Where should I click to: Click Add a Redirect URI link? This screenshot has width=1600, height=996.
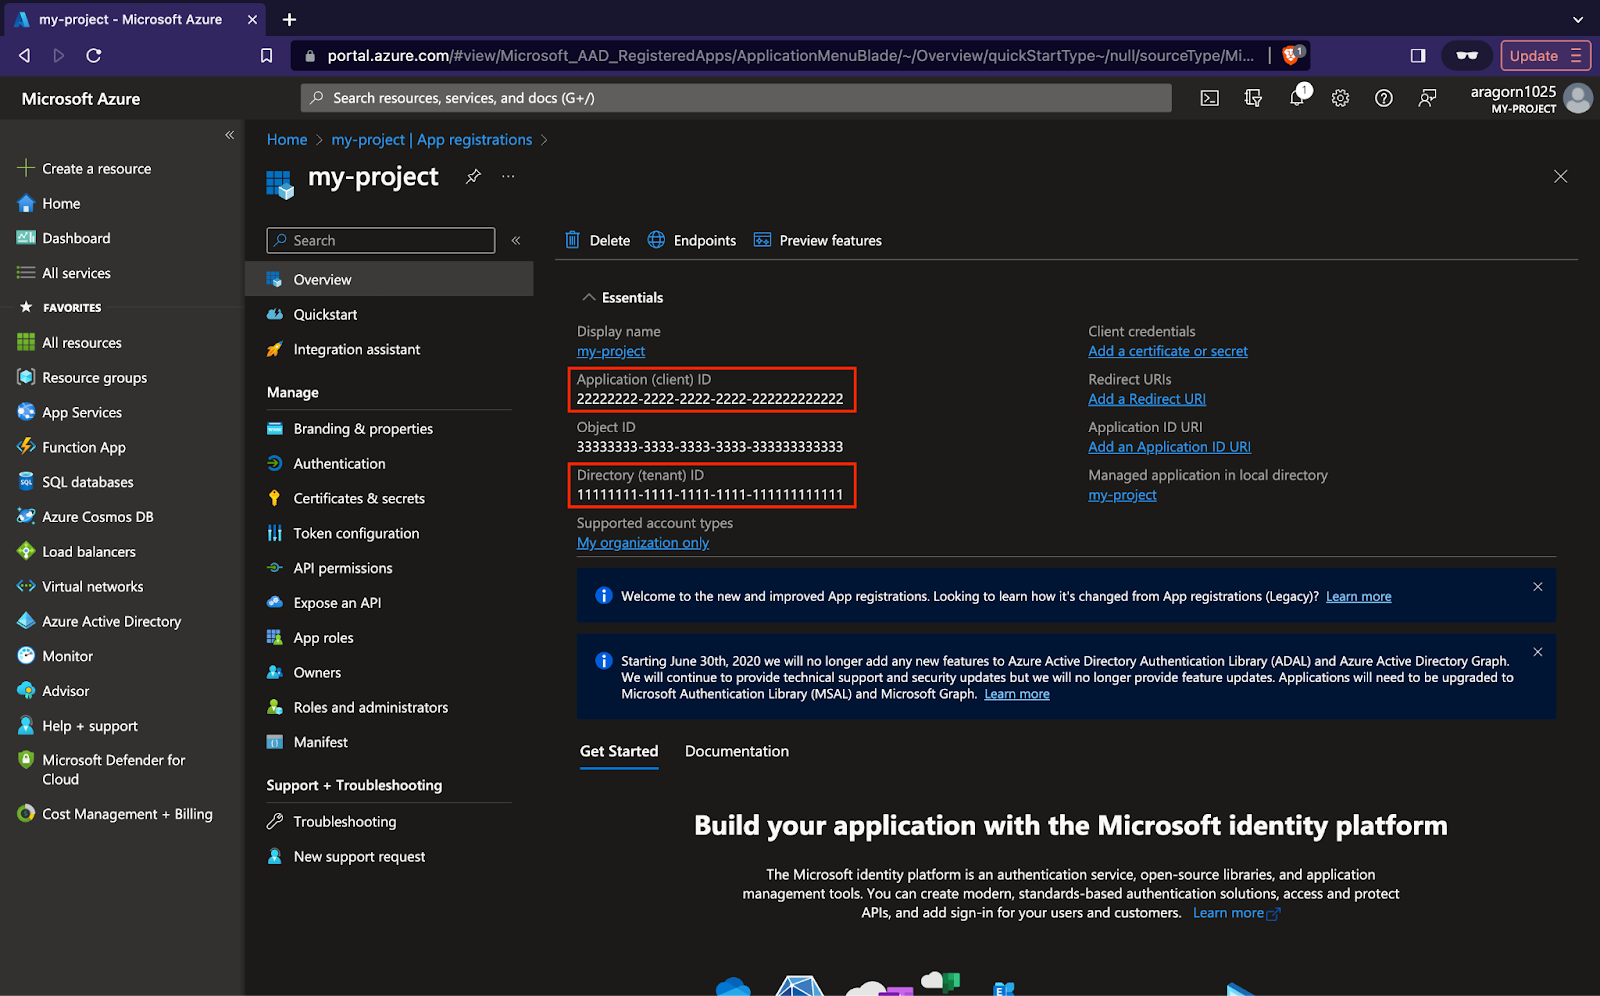point(1147,399)
